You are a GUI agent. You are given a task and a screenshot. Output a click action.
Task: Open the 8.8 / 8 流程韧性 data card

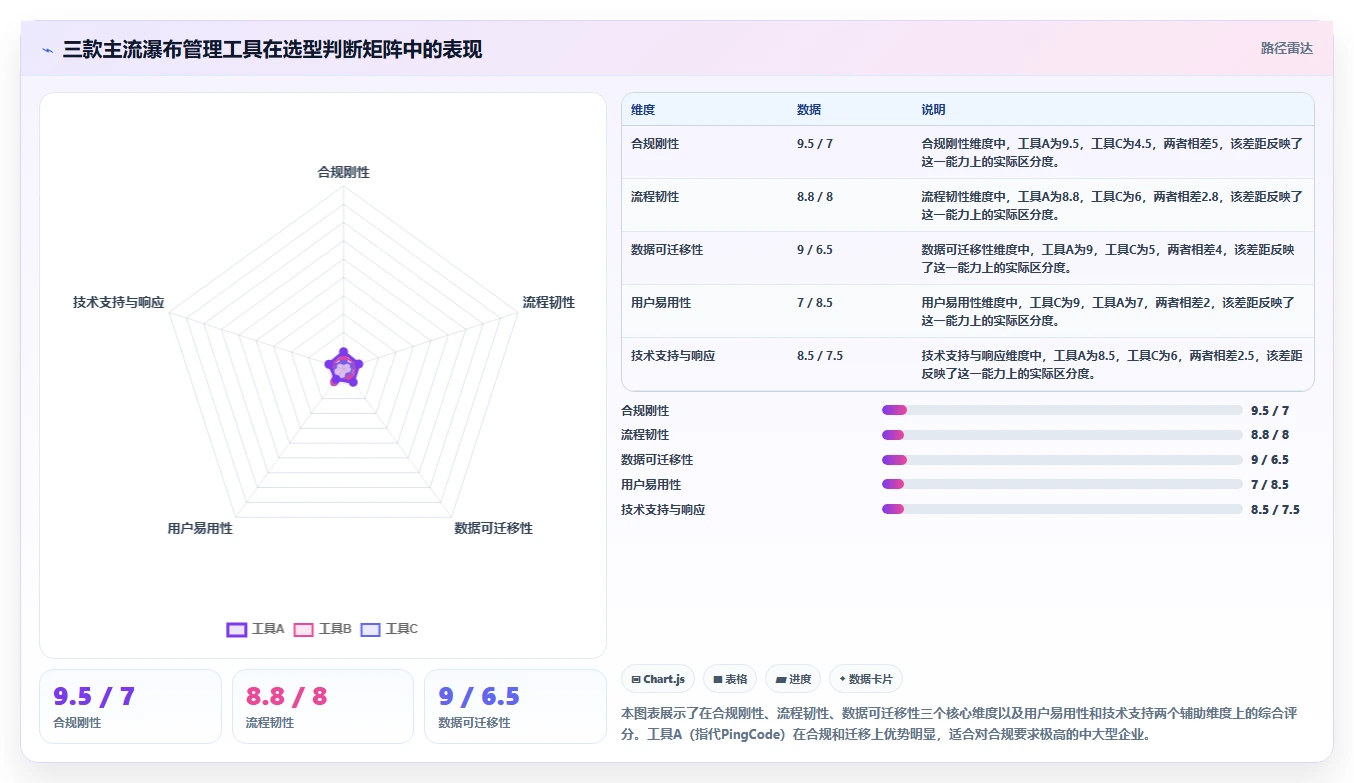click(323, 706)
